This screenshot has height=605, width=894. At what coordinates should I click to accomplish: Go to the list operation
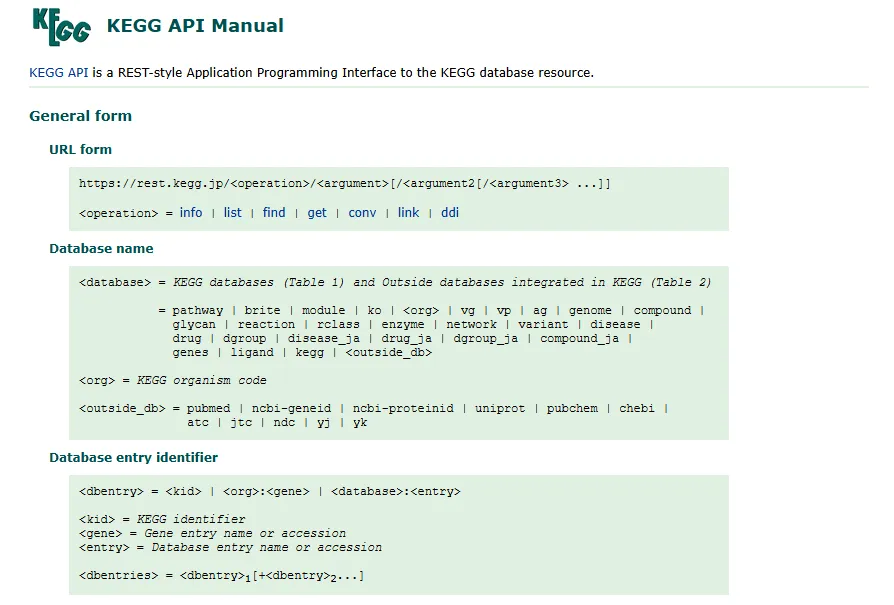tap(233, 213)
